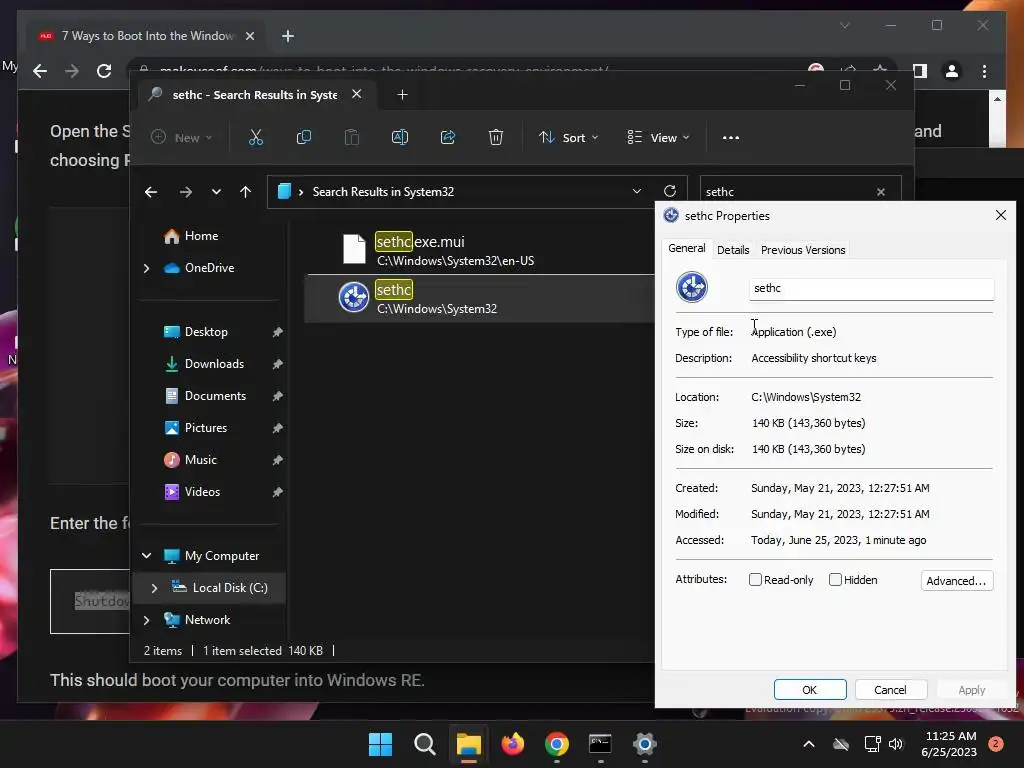Open the Sort dropdown menu
The height and width of the screenshot is (768, 1024).
tap(568, 138)
